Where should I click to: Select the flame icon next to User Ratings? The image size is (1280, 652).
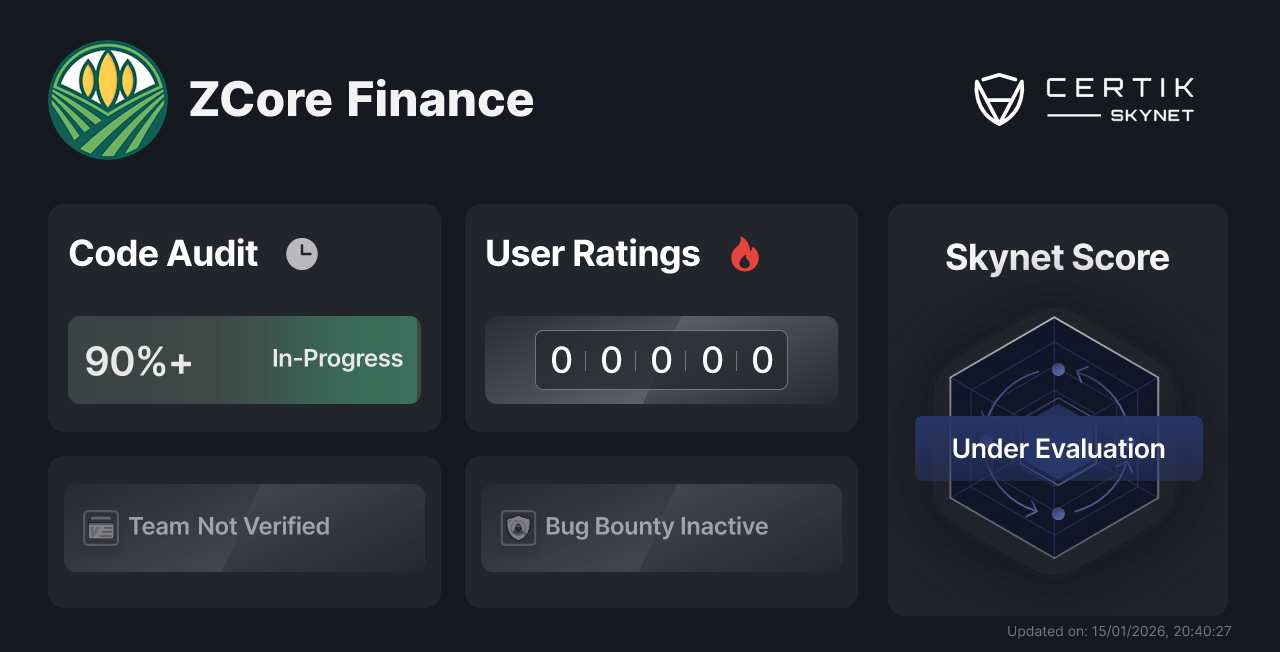pyautogui.click(x=743, y=256)
